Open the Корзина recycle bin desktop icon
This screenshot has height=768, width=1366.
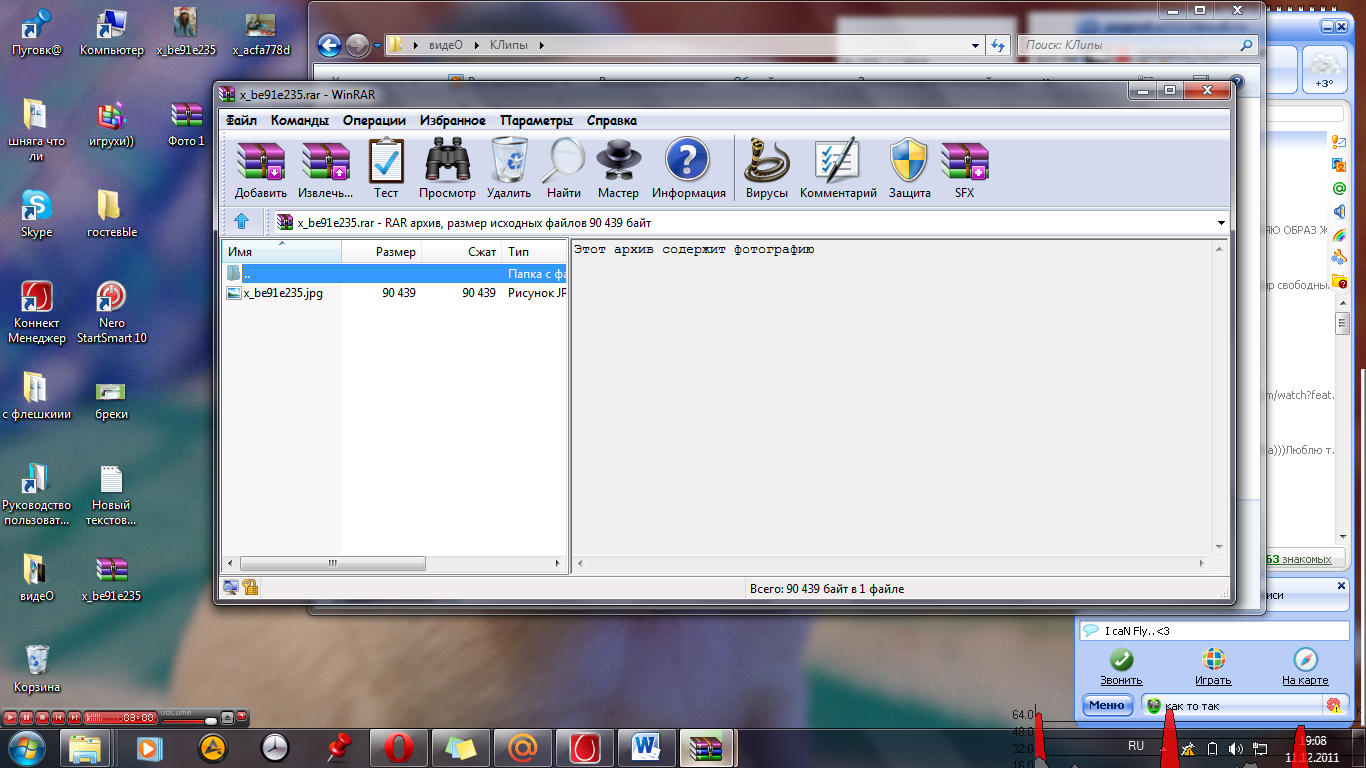pyautogui.click(x=37, y=669)
